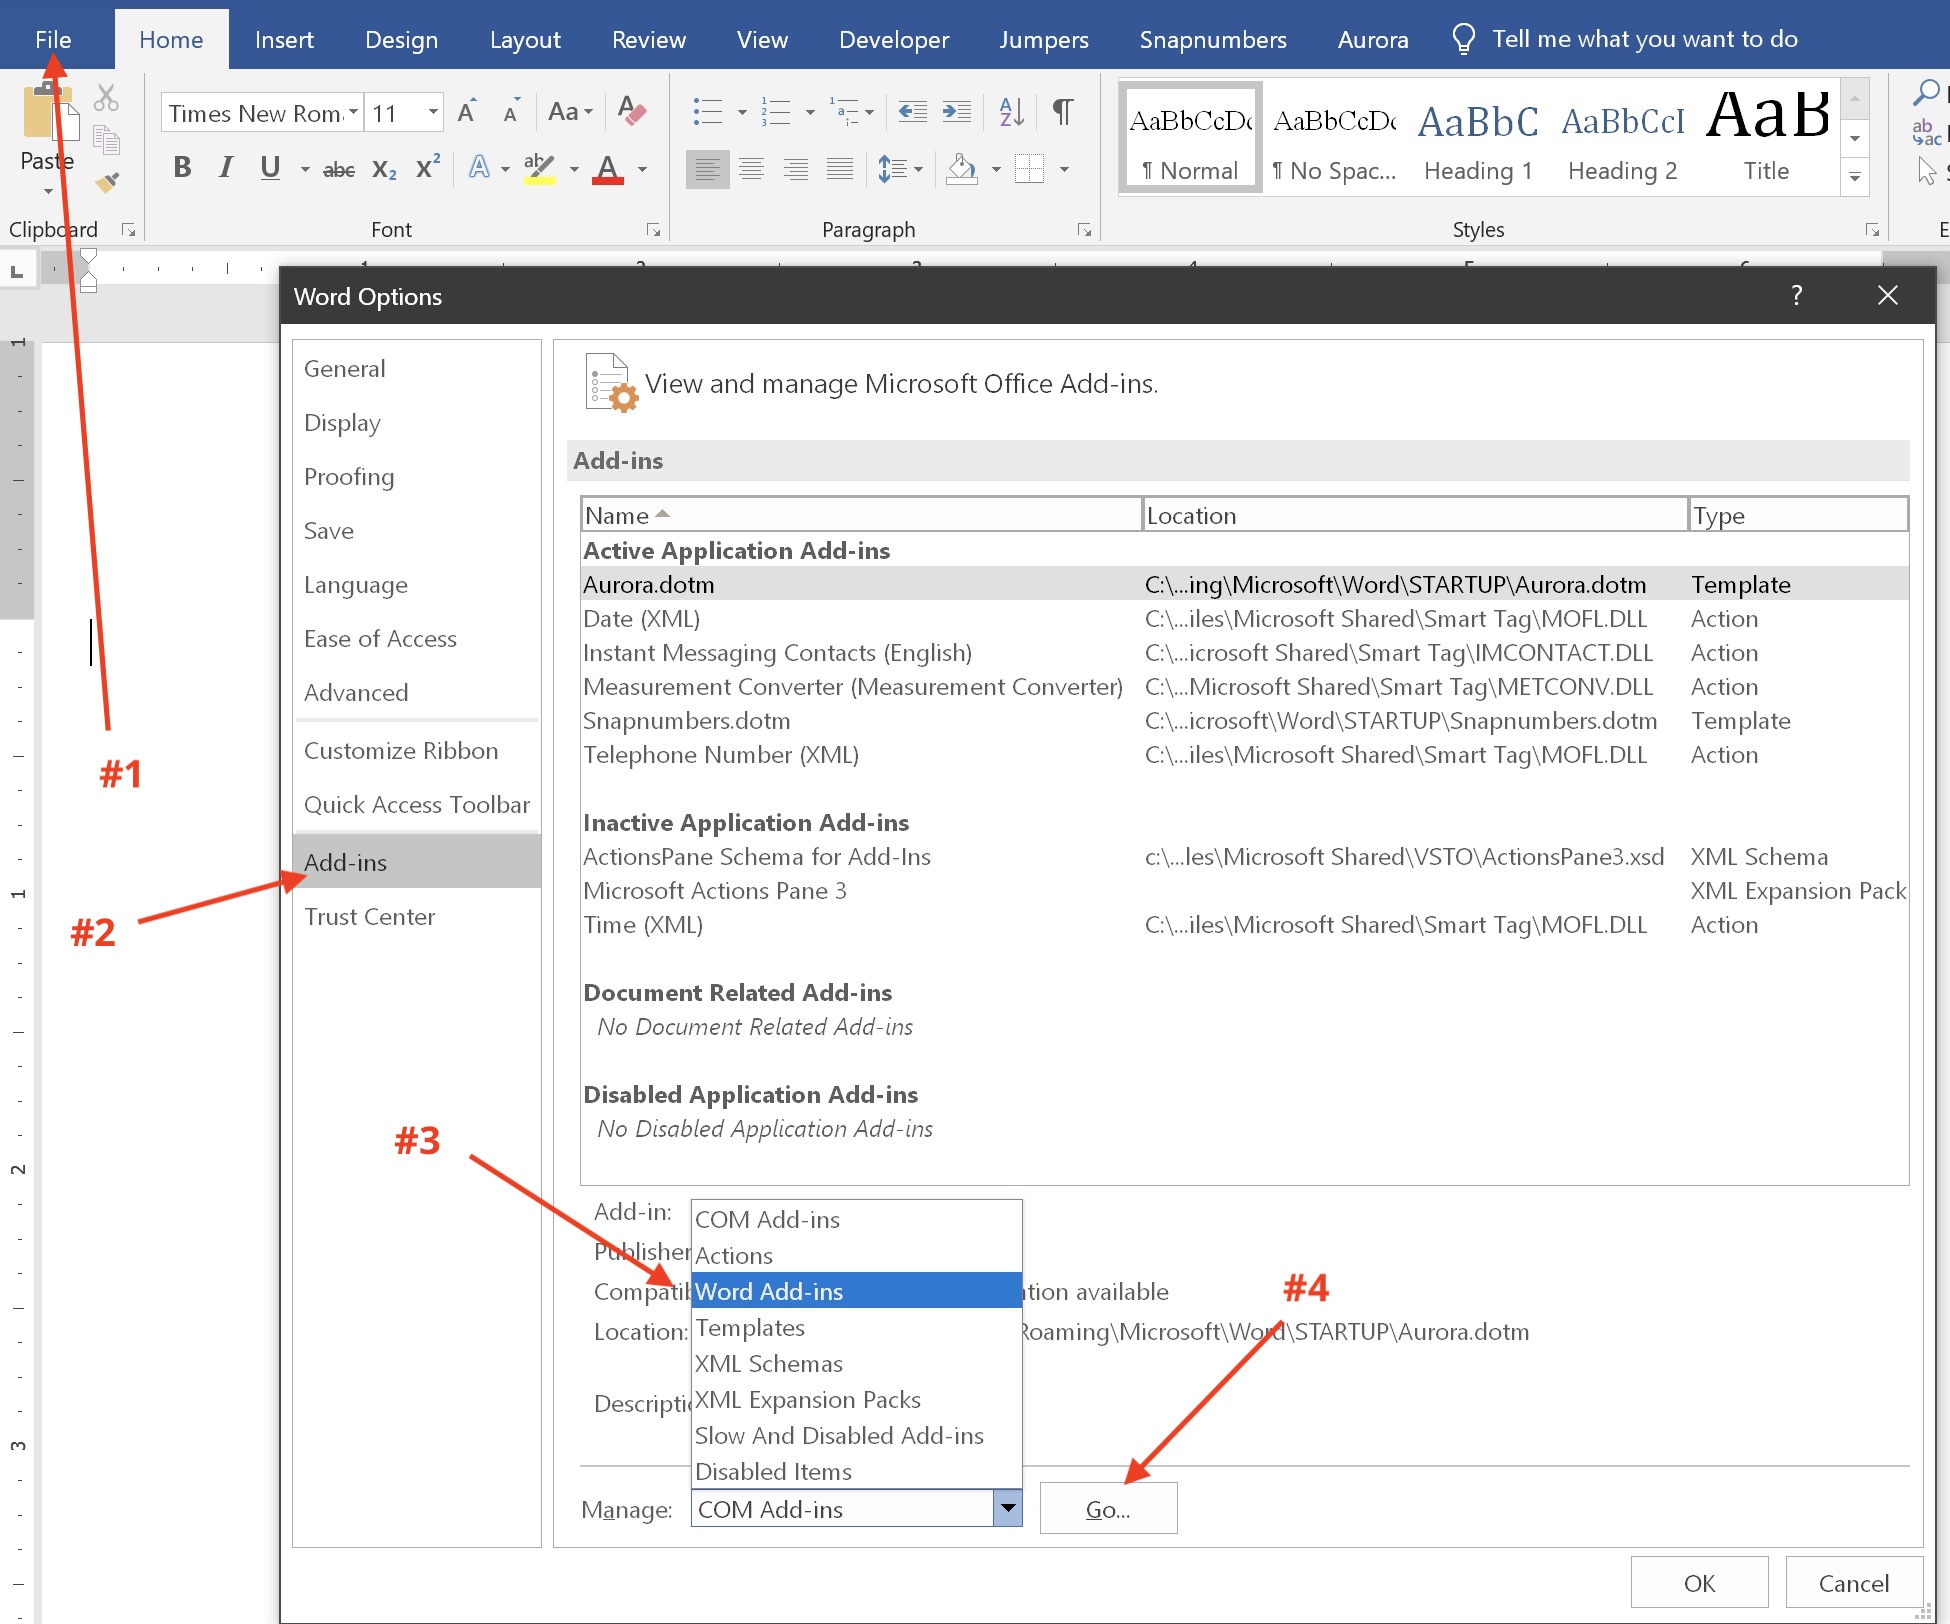
Task: Open the Change Case Aa menu
Action: [x=570, y=112]
